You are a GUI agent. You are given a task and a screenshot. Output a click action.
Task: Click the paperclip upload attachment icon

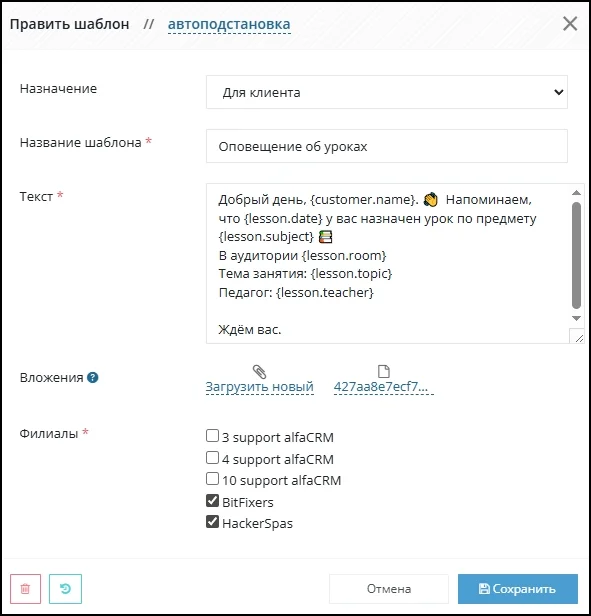coord(259,371)
